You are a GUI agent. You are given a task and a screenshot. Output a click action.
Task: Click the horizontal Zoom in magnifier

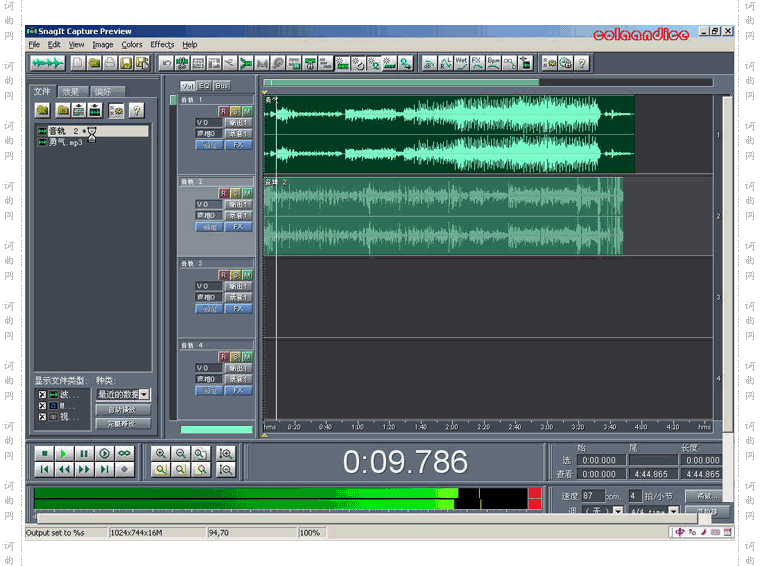(x=160, y=454)
